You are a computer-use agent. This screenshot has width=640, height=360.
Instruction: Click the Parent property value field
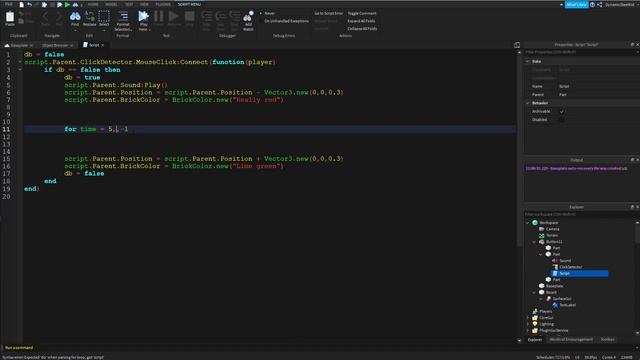(598, 95)
